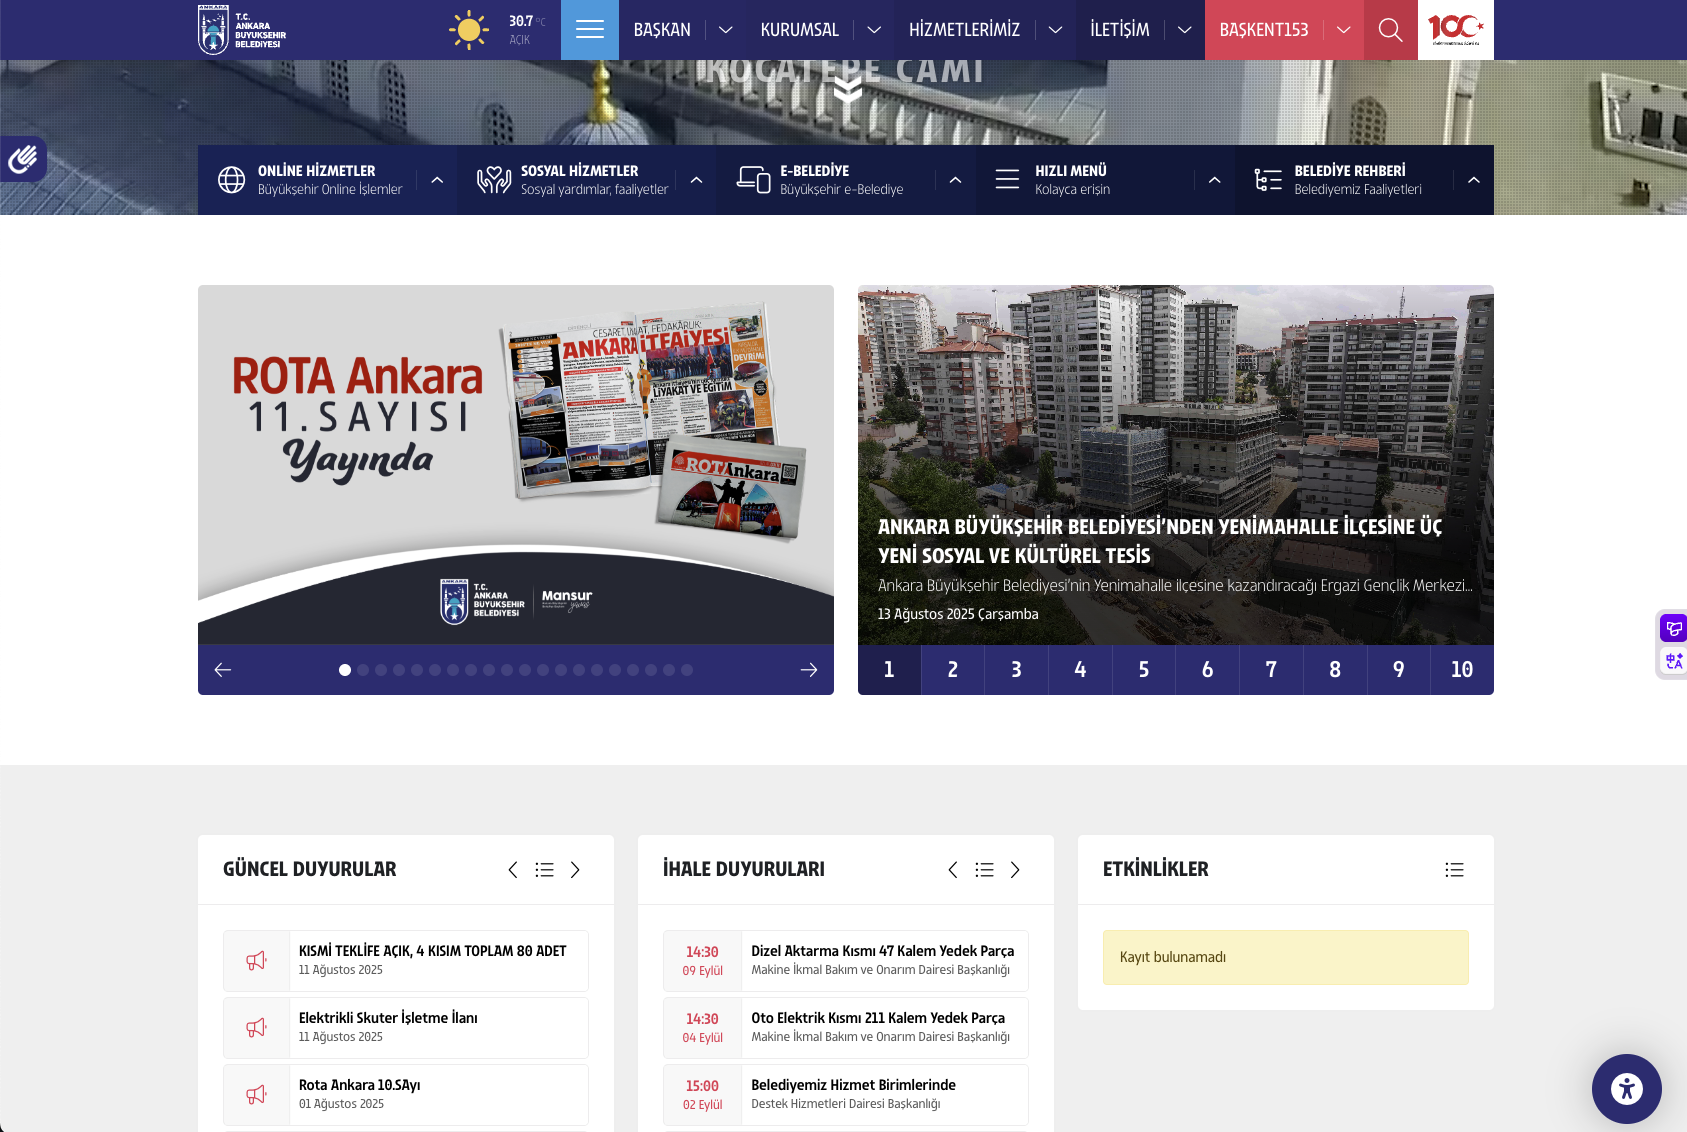
Task: Expand the Başkan menu chevron
Action: [726, 30]
